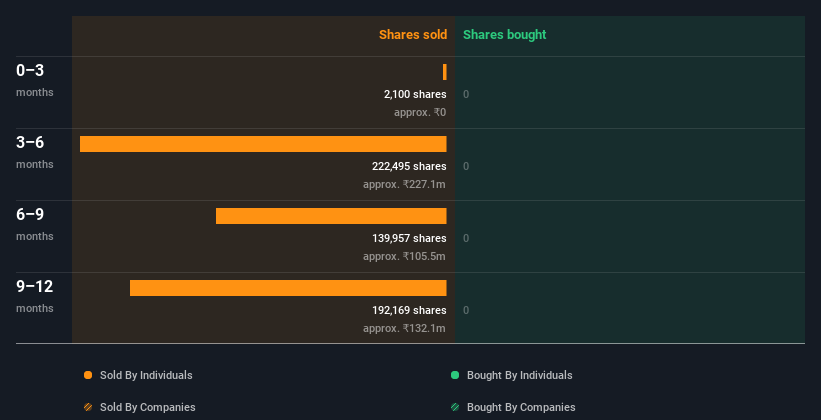Toggle the Bought By Companies legend label

point(521,407)
